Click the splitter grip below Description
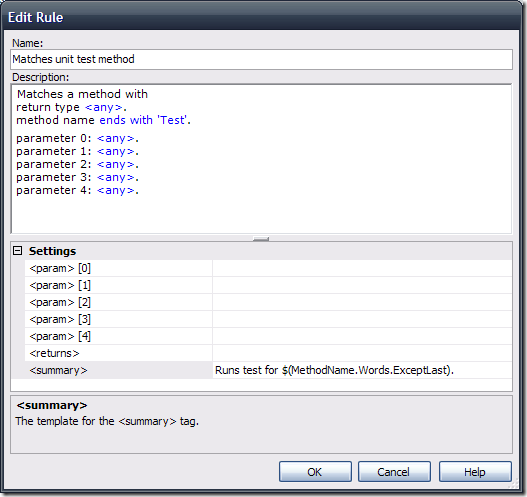This screenshot has height=497, width=527. [x=261, y=239]
